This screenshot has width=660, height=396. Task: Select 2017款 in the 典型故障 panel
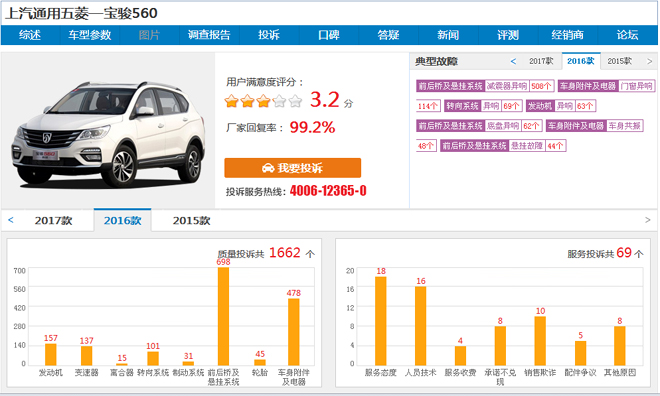click(x=541, y=61)
